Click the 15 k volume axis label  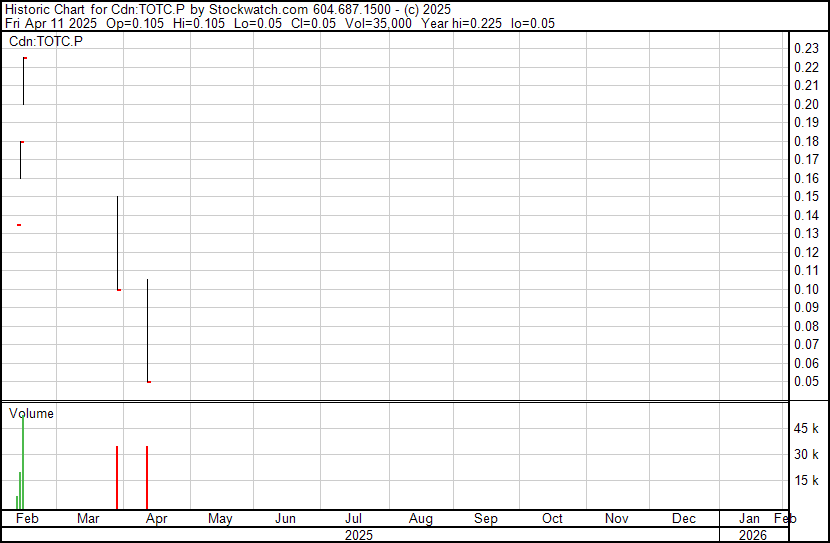point(806,480)
